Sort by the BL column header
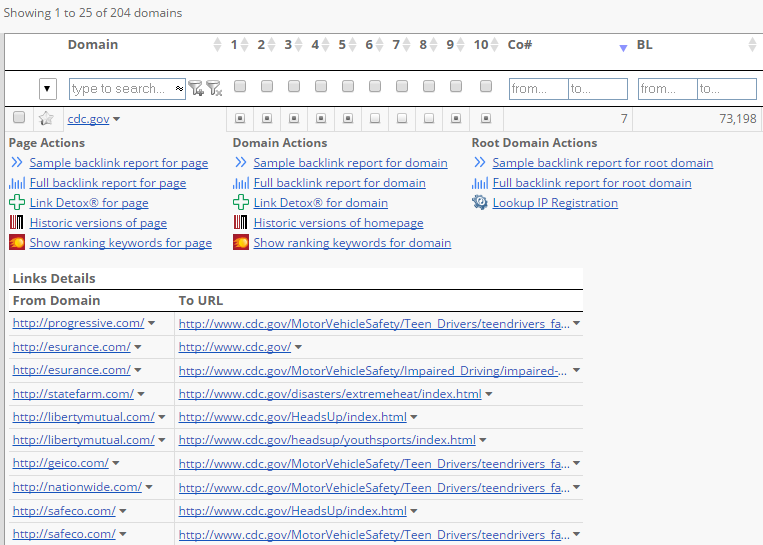 644,45
